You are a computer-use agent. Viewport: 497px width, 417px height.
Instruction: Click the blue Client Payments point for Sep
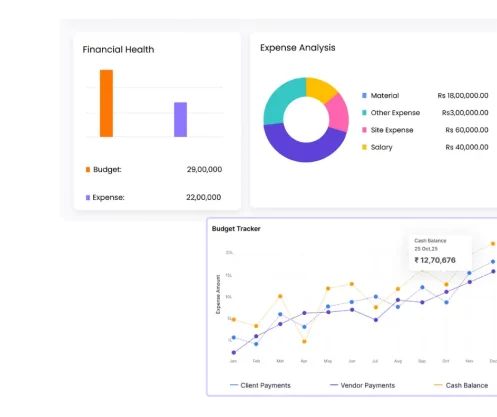click(422, 287)
